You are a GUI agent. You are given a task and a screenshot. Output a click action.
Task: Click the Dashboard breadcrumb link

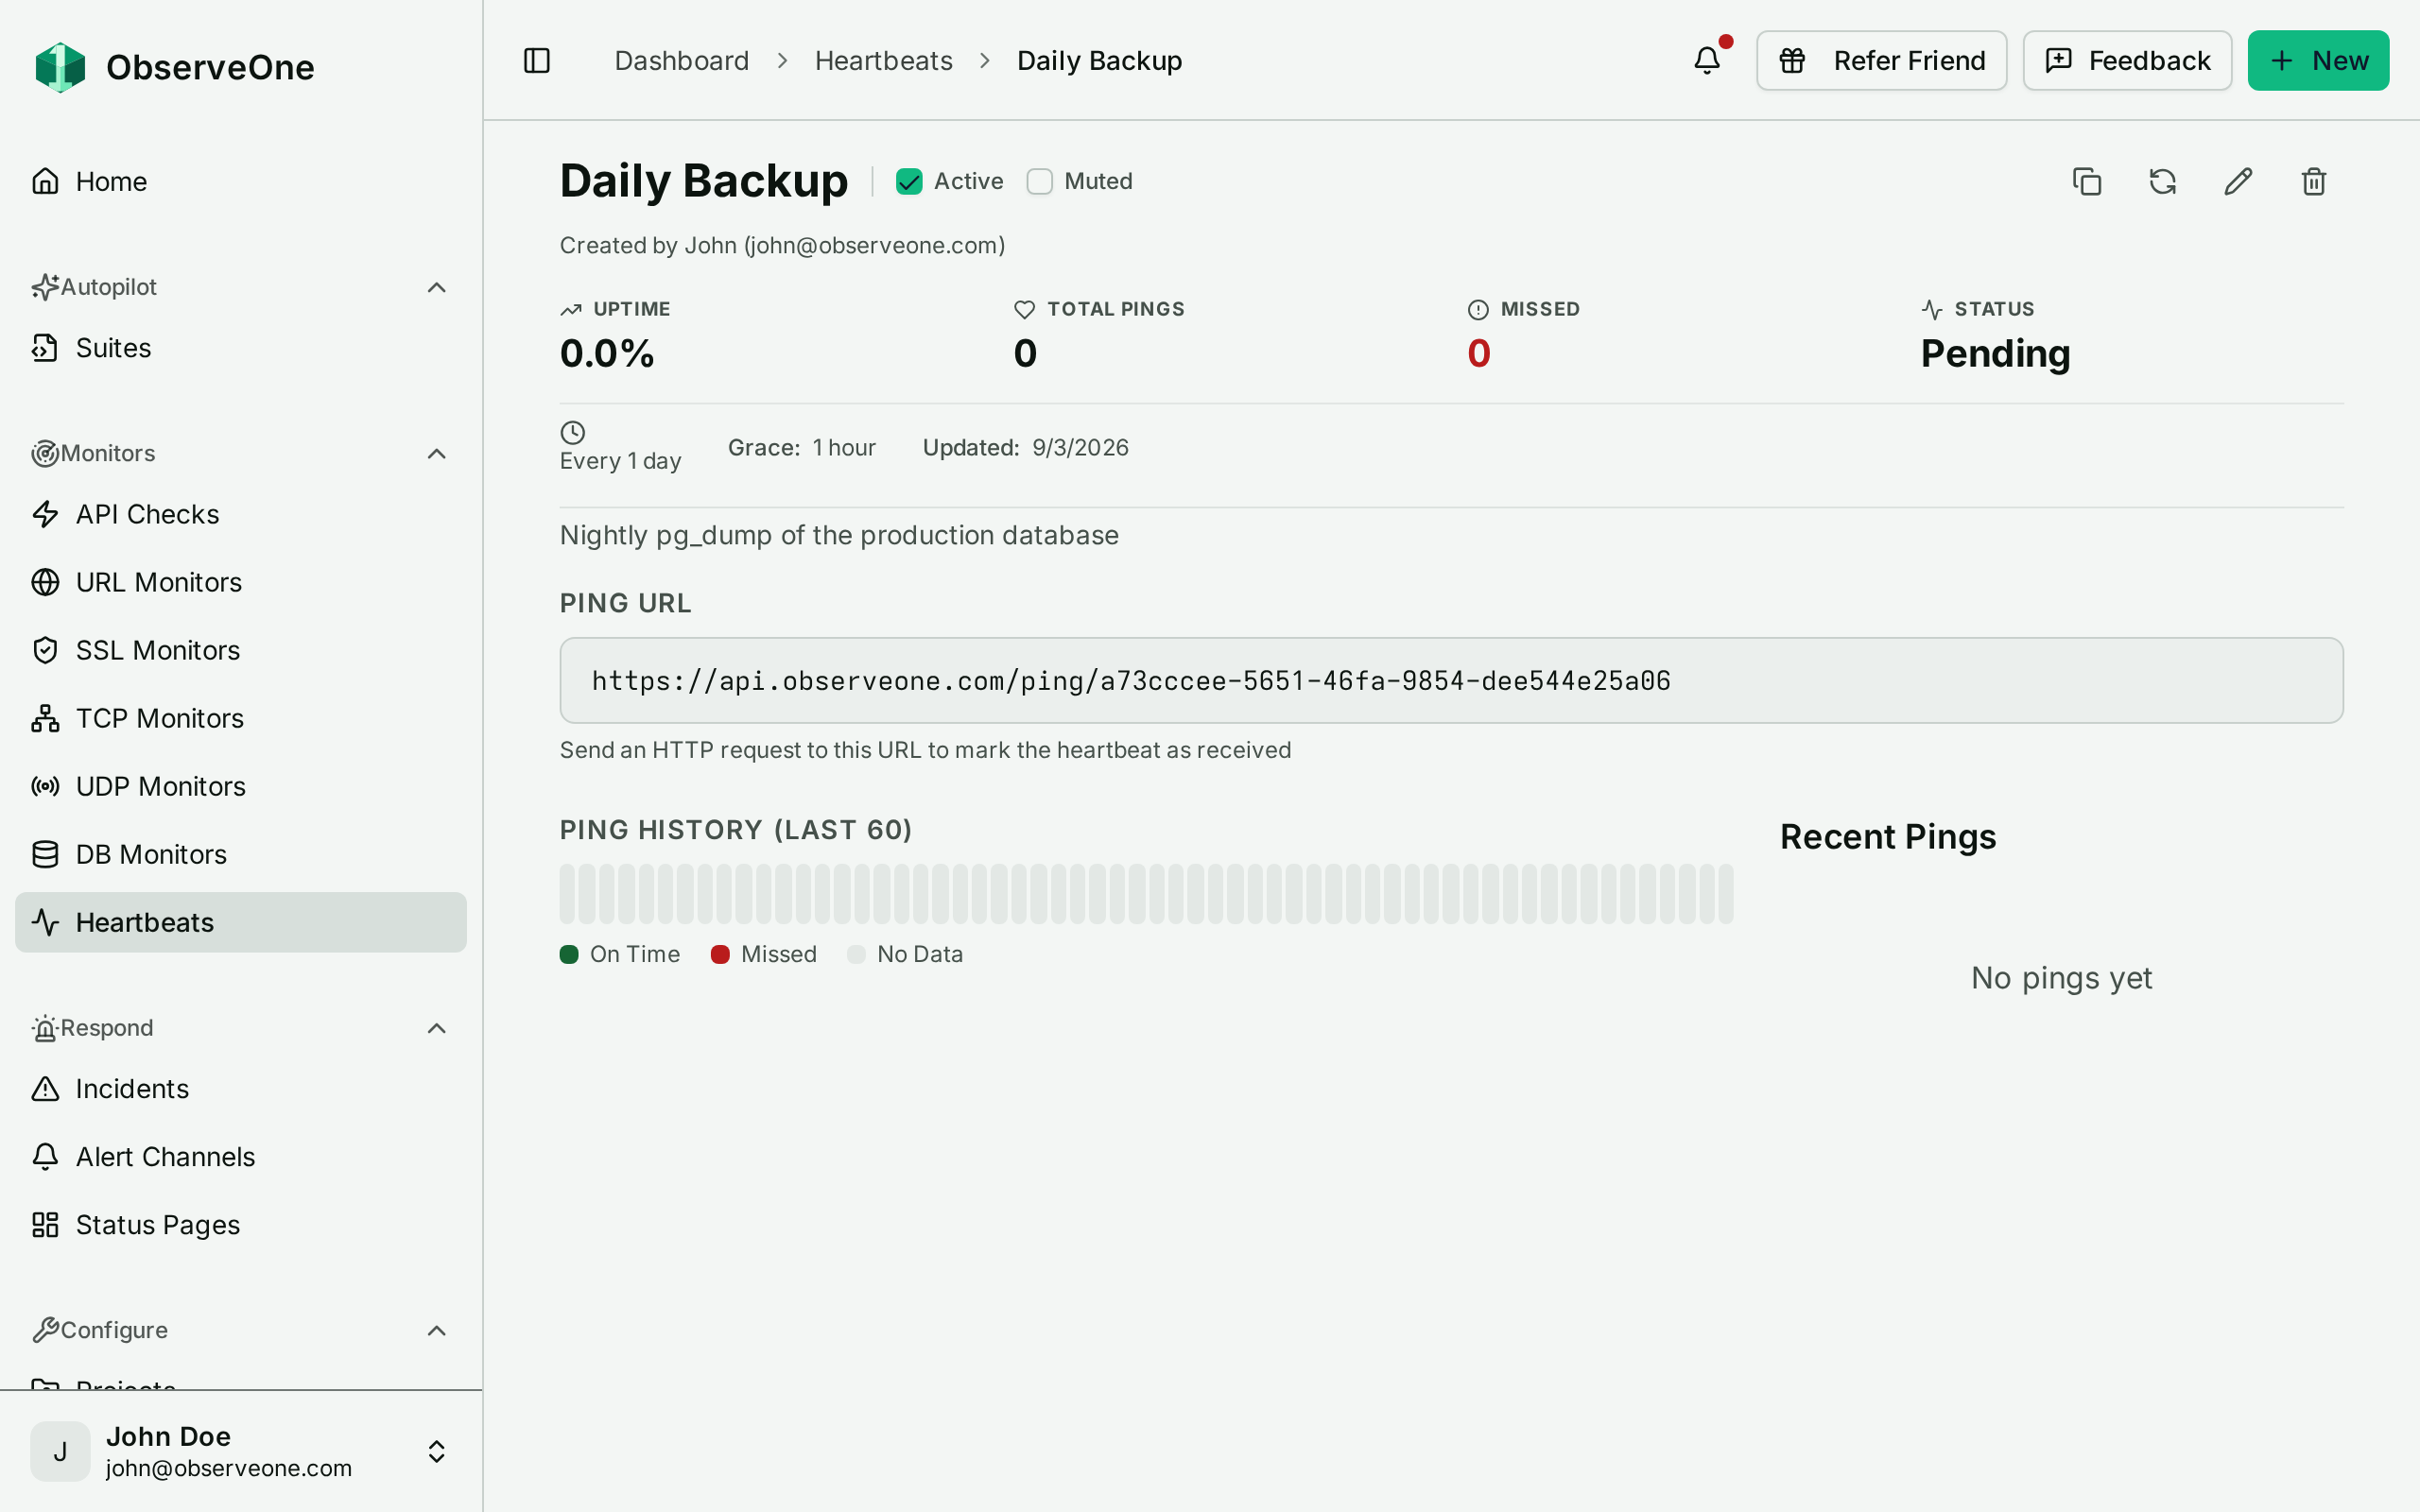[682, 61]
